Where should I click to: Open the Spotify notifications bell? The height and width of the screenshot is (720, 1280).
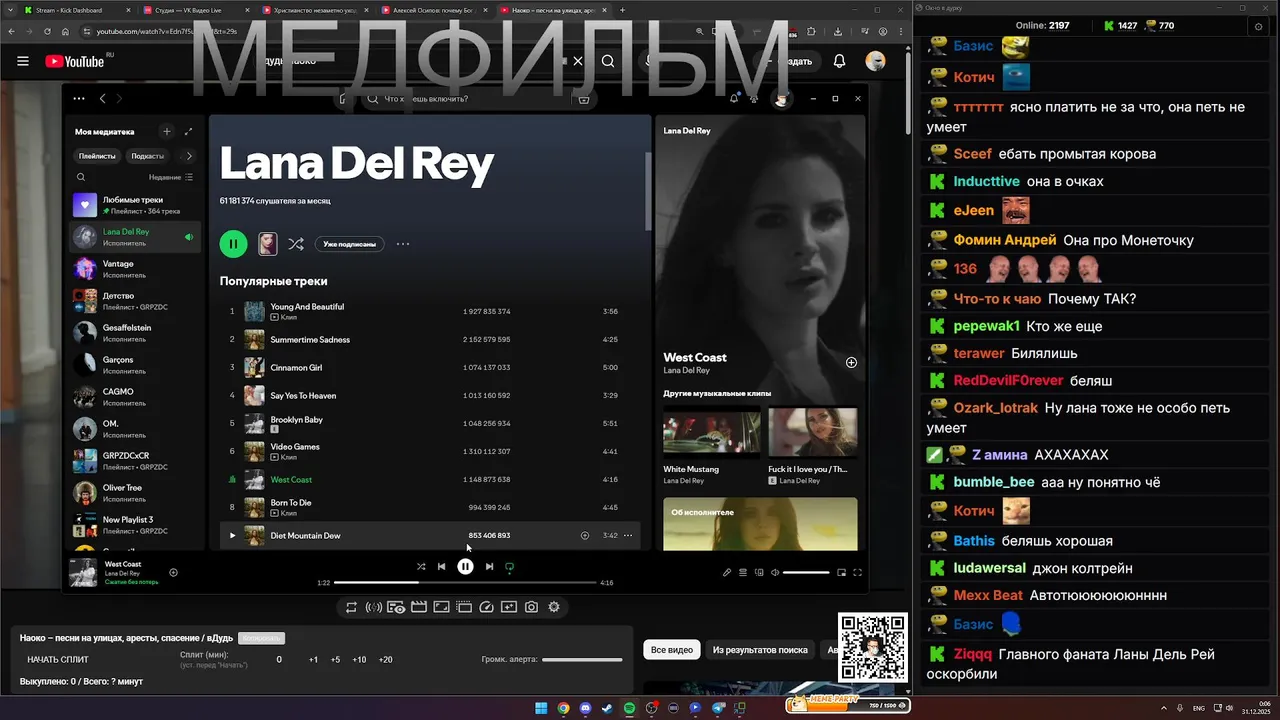coord(734,98)
